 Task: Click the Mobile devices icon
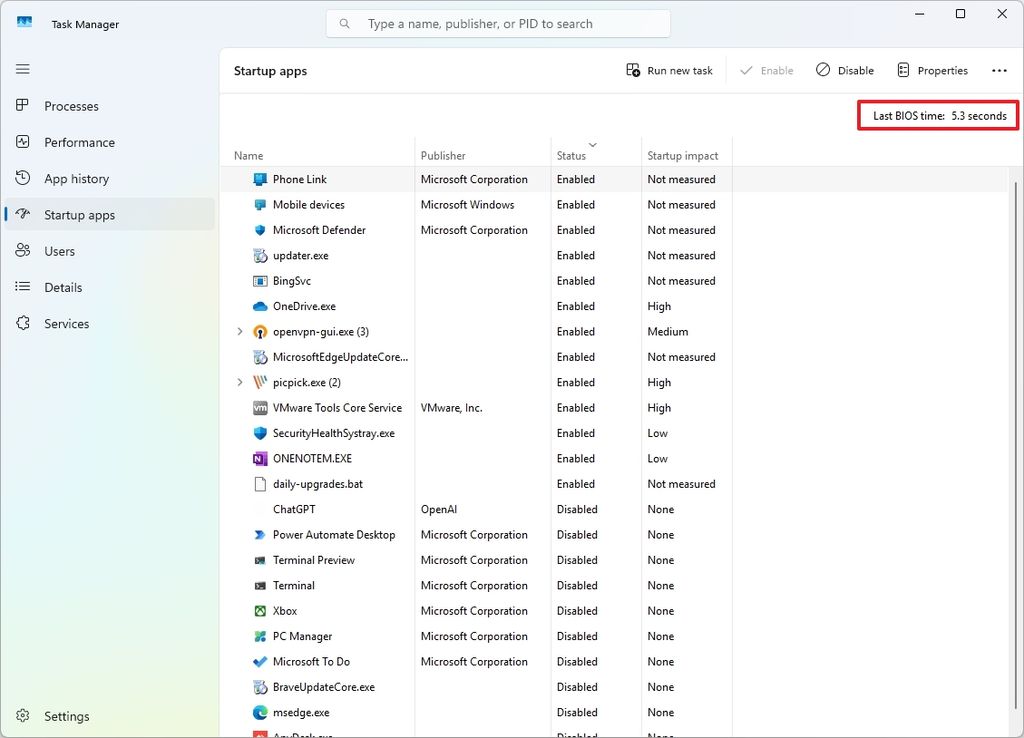click(x=260, y=204)
